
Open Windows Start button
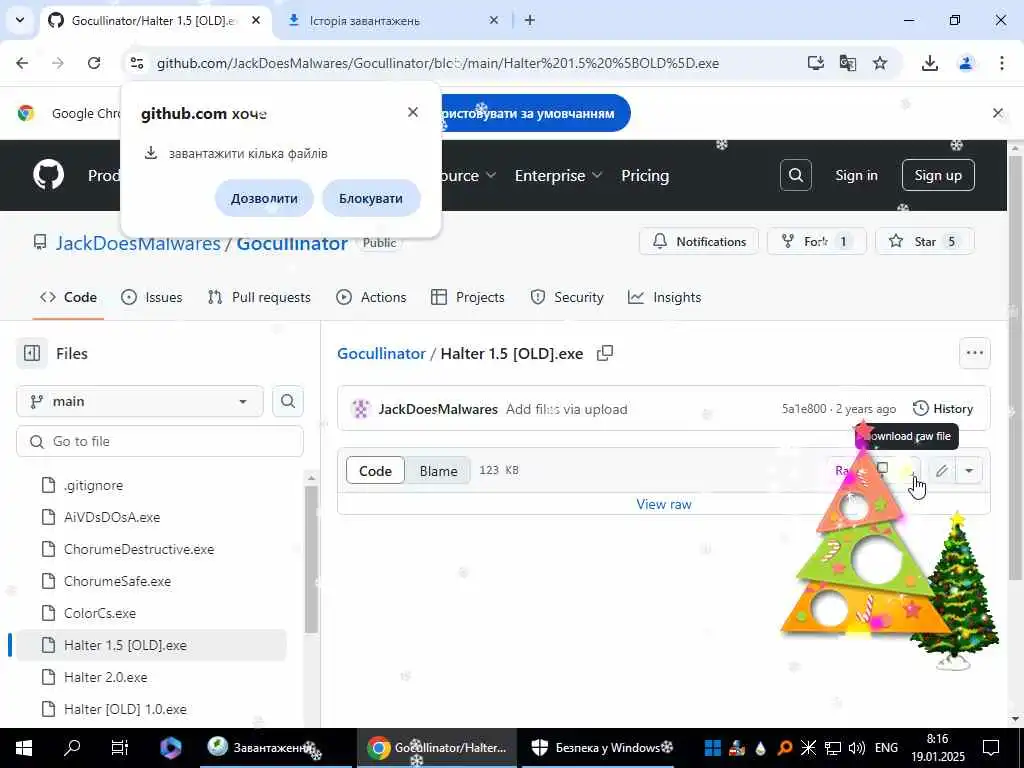pos(24,748)
